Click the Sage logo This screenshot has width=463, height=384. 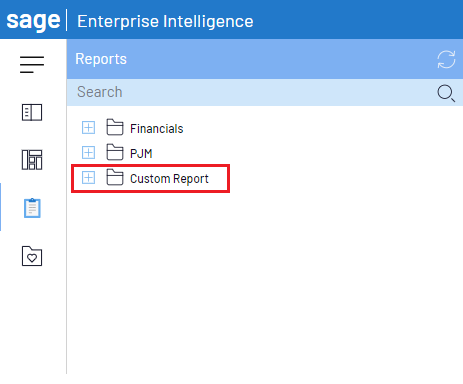pyautogui.click(x=33, y=21)
